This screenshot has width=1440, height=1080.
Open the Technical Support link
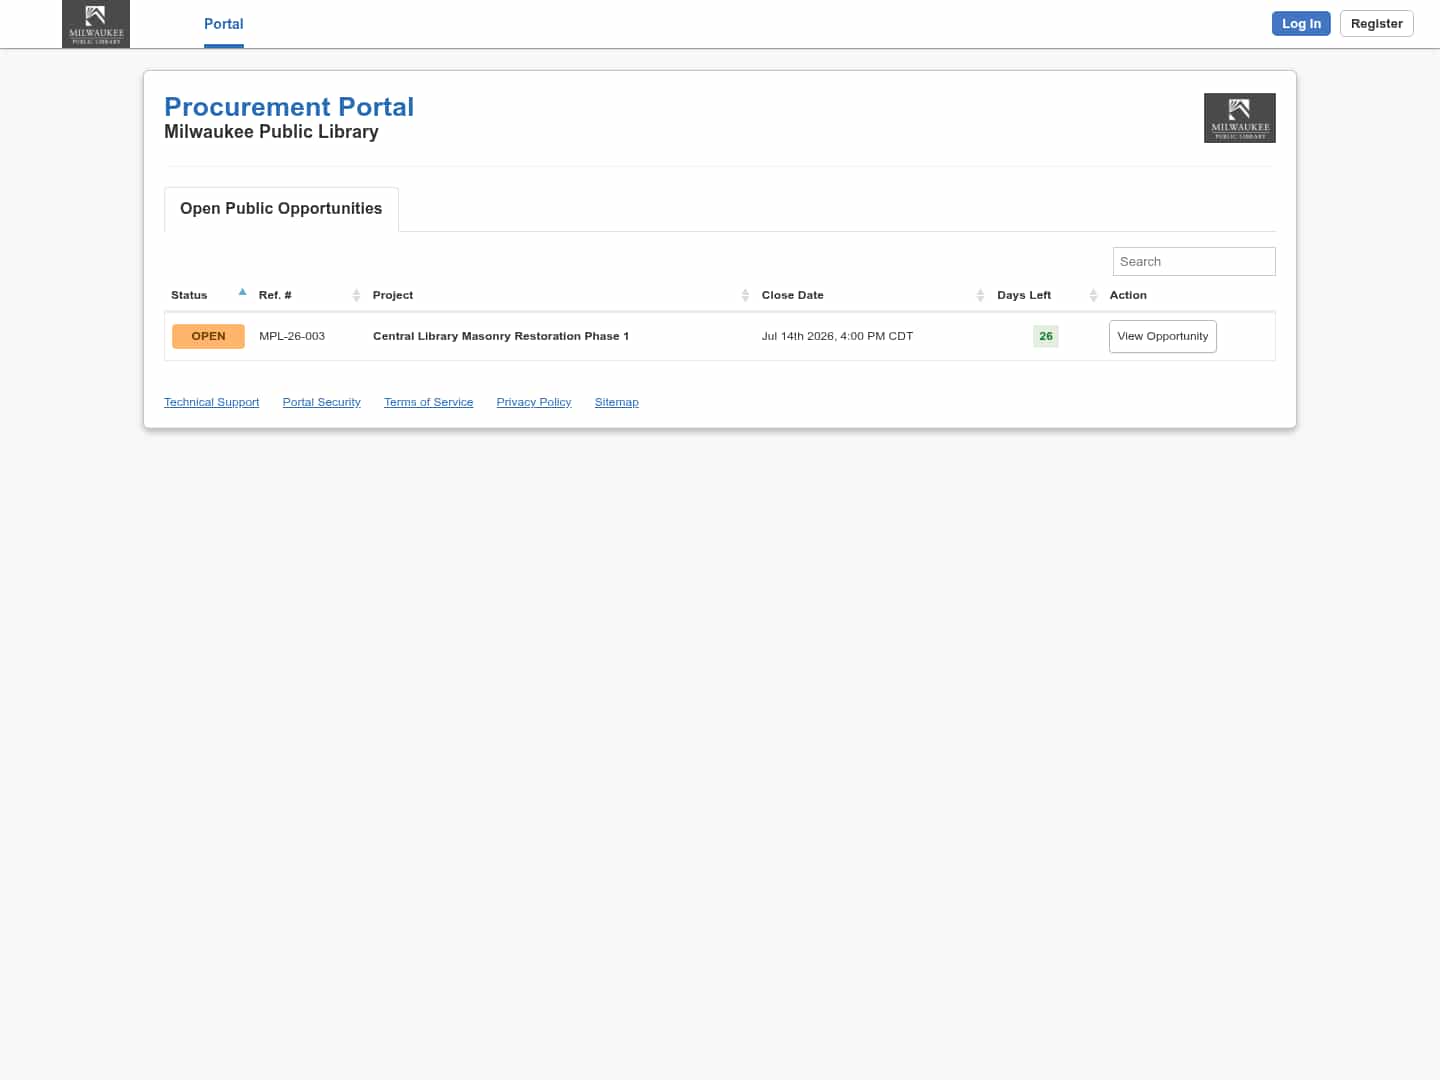(x=211, y=402)
